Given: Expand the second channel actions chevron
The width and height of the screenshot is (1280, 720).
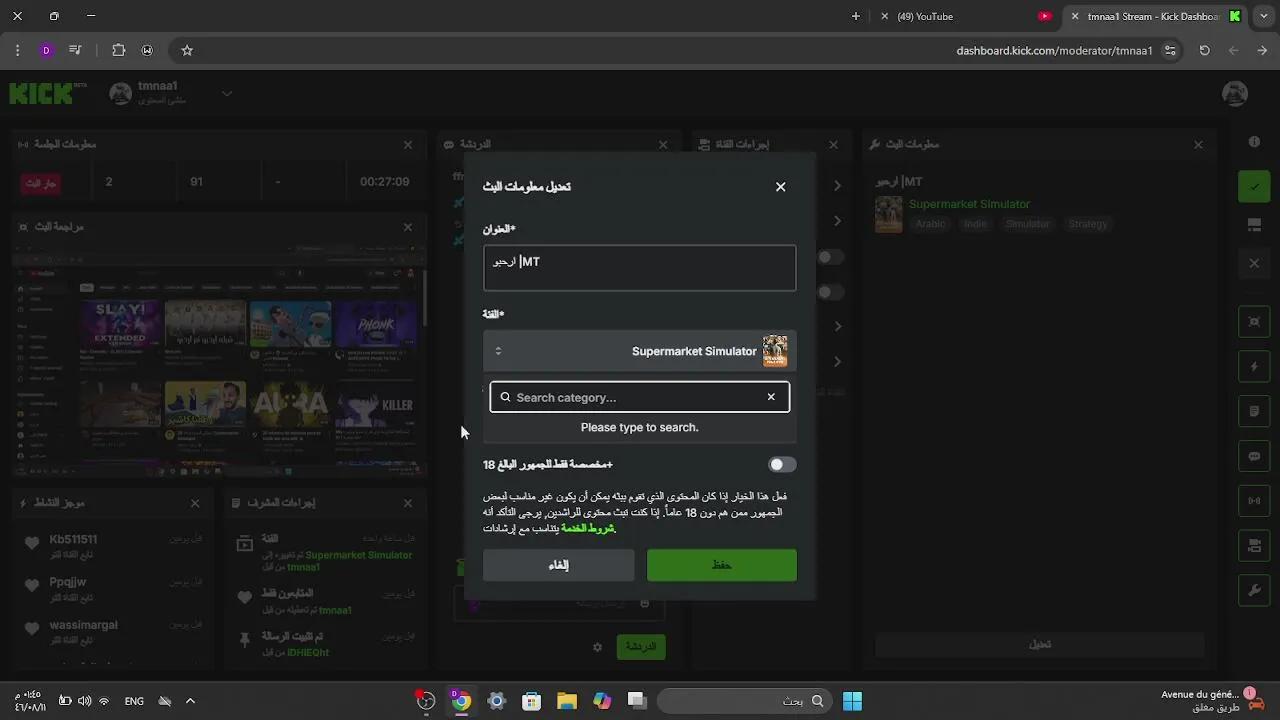Looking at the screenshot, I should [x=837, y=221].
